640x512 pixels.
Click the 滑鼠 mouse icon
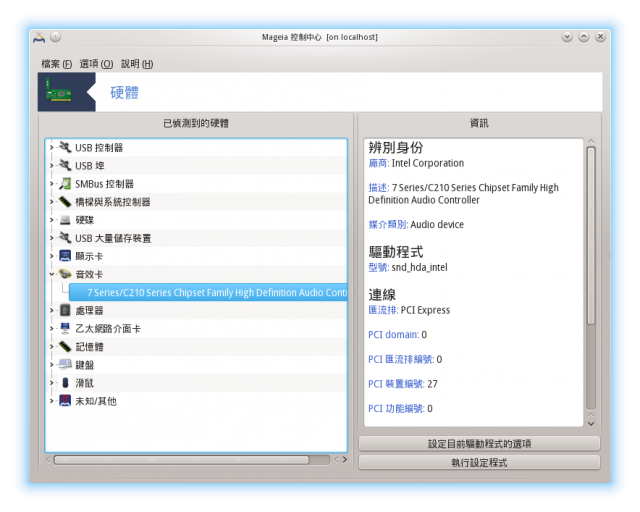point(65,383)
